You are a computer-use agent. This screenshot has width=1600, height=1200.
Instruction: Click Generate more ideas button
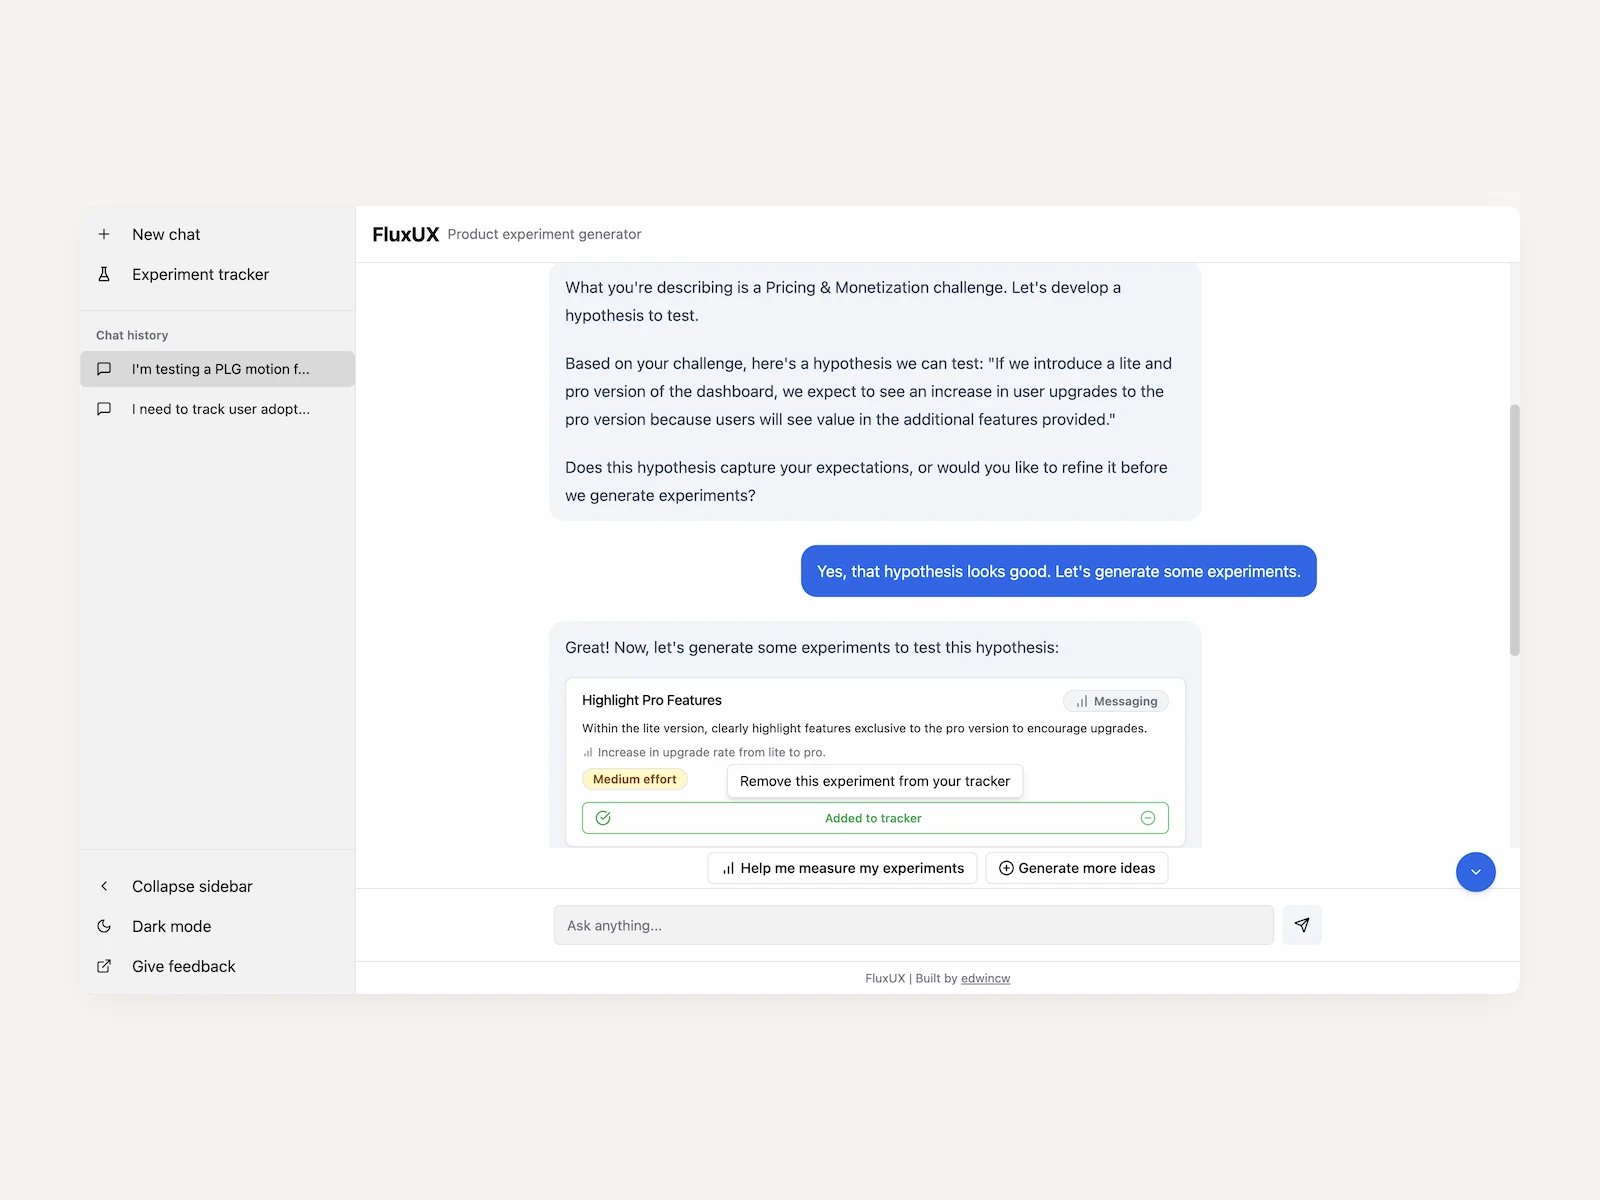pos(1077,868)
